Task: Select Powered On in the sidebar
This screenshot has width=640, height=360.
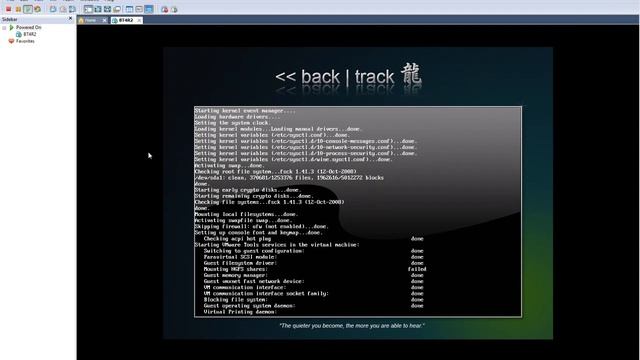Action: (x=29, y=27)
